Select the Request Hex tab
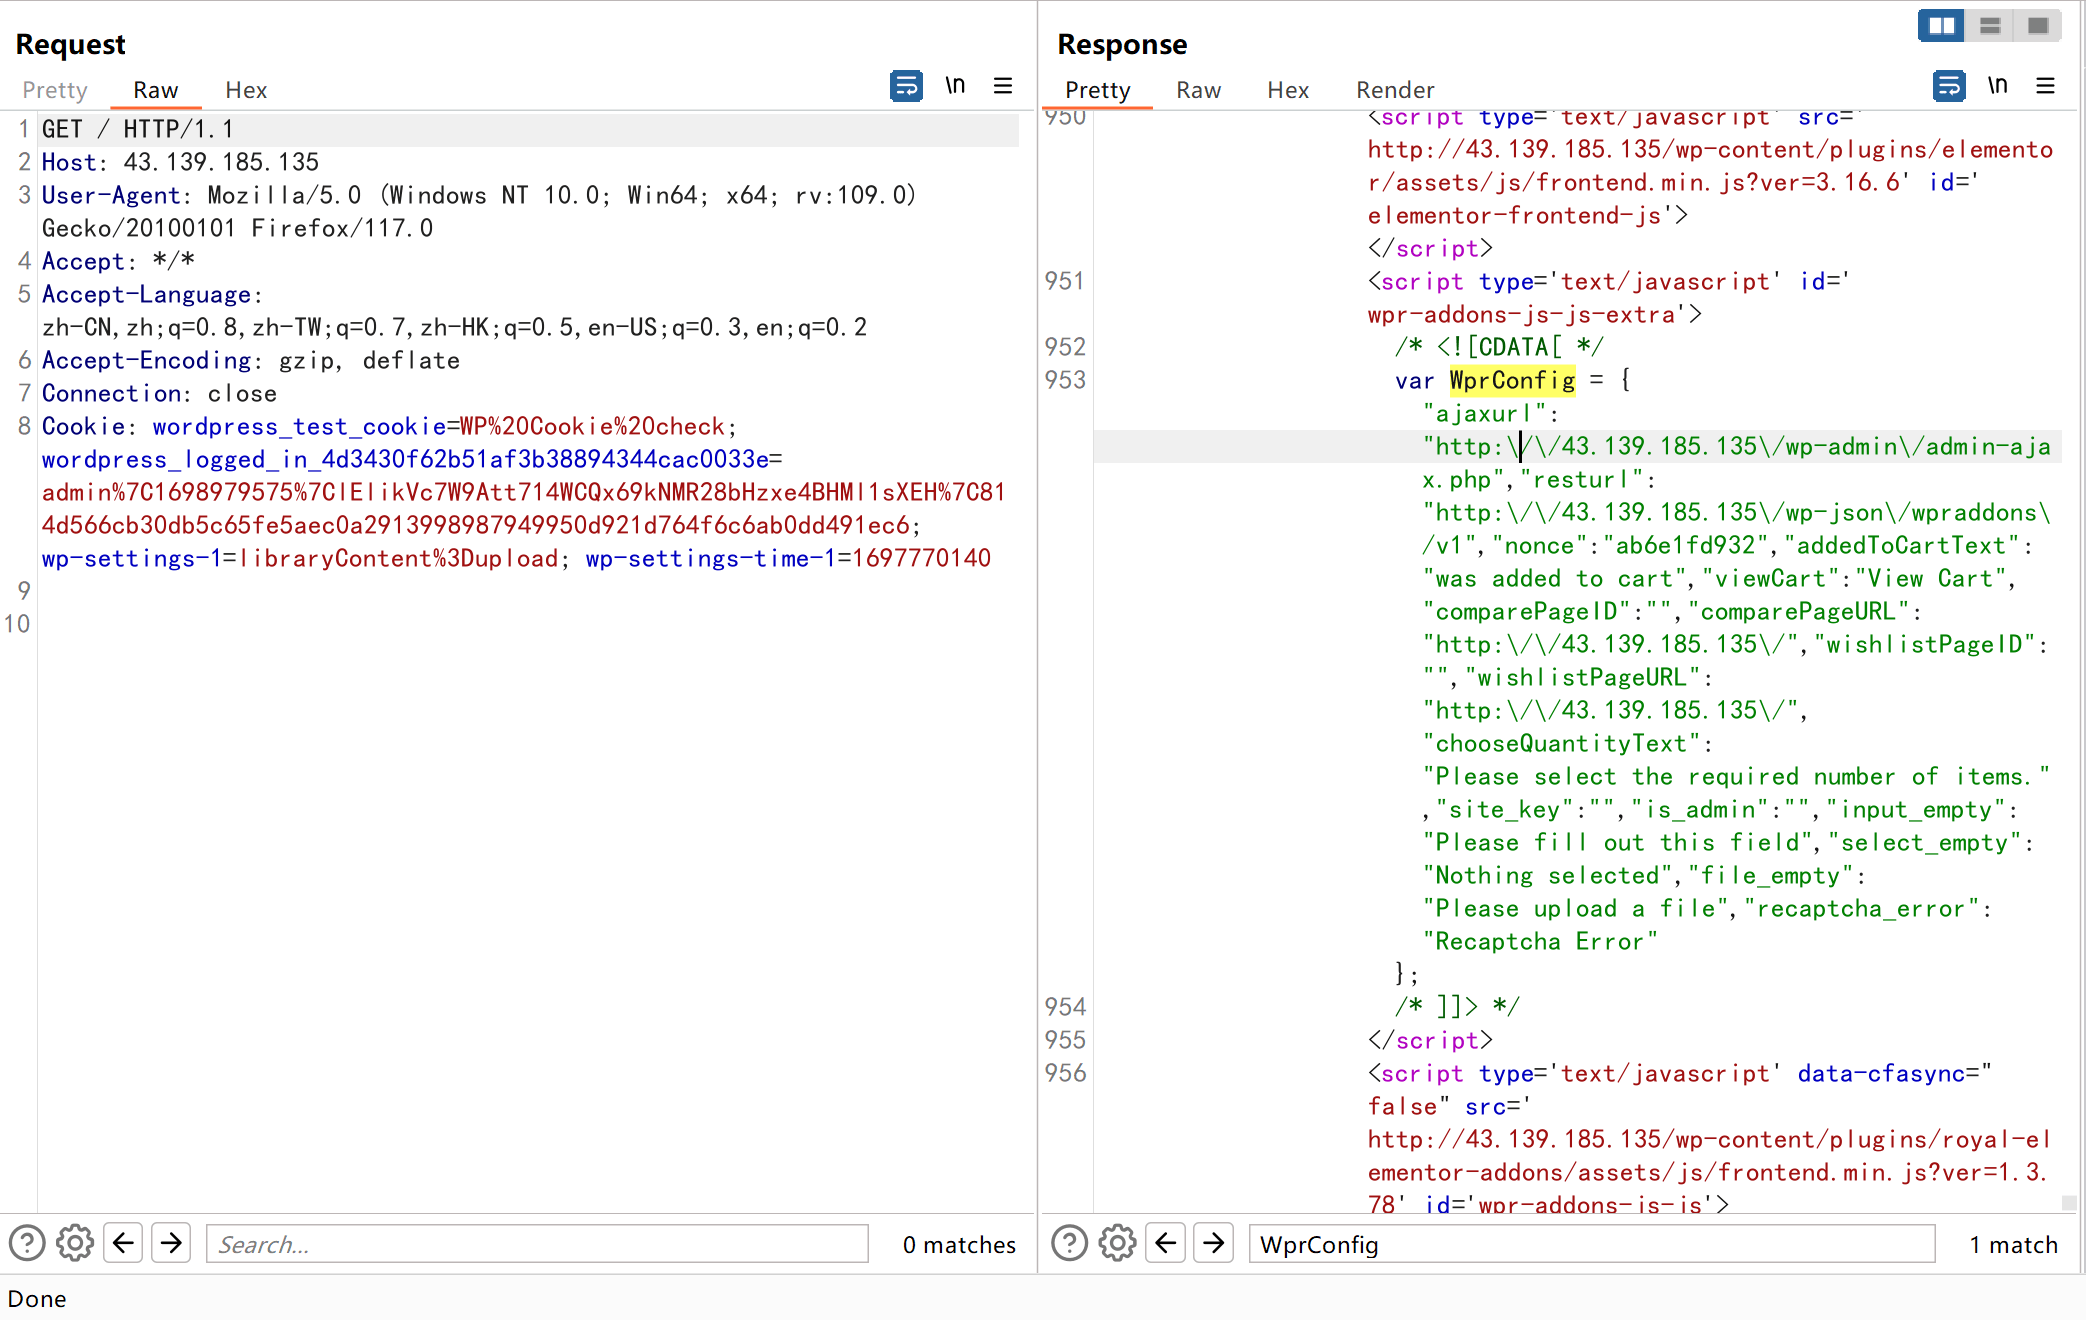The height and width of the screenshot is (1320, 2086). 246,90
